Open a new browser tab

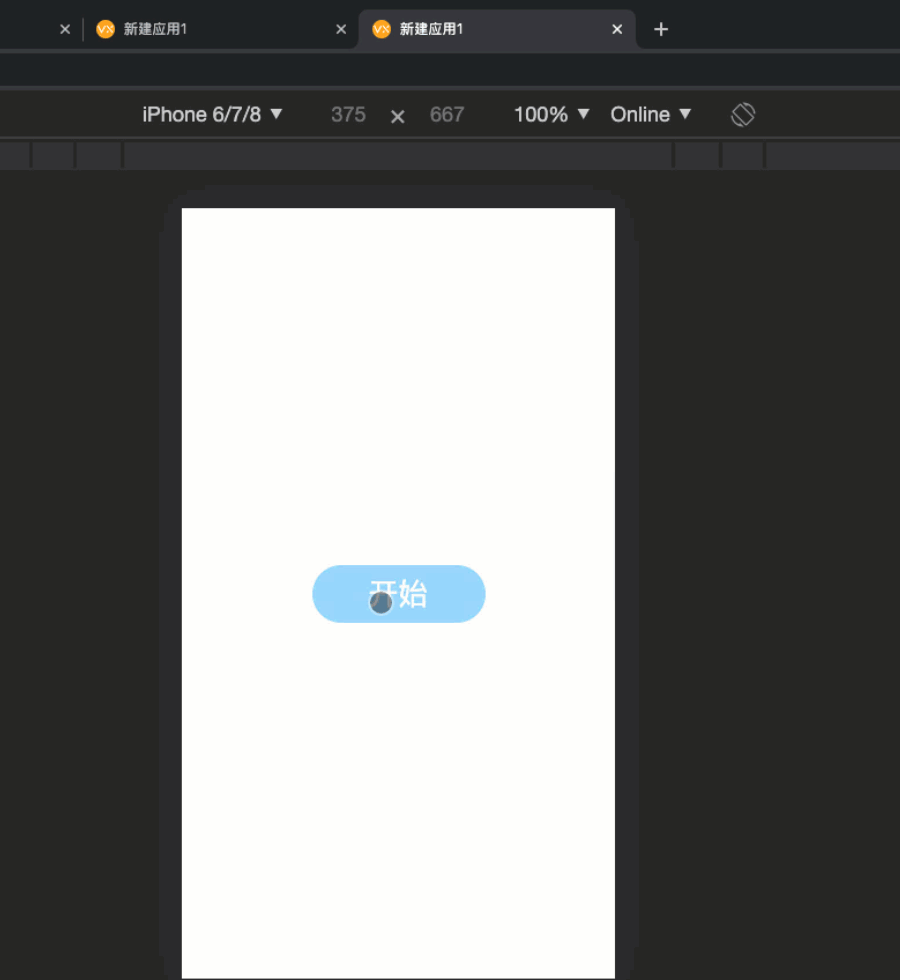(661, 29)
